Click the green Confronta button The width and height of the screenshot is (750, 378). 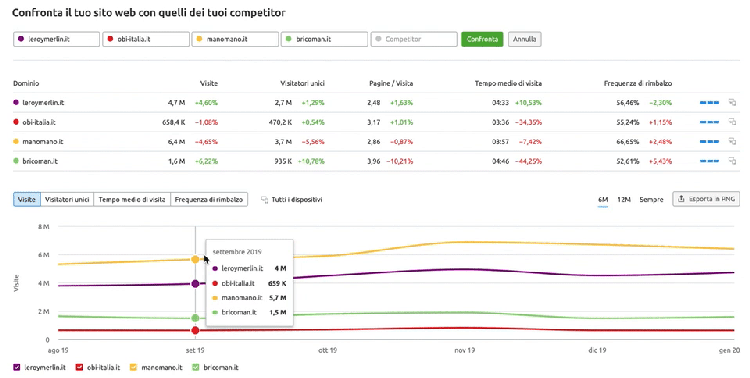pos(482,39)
